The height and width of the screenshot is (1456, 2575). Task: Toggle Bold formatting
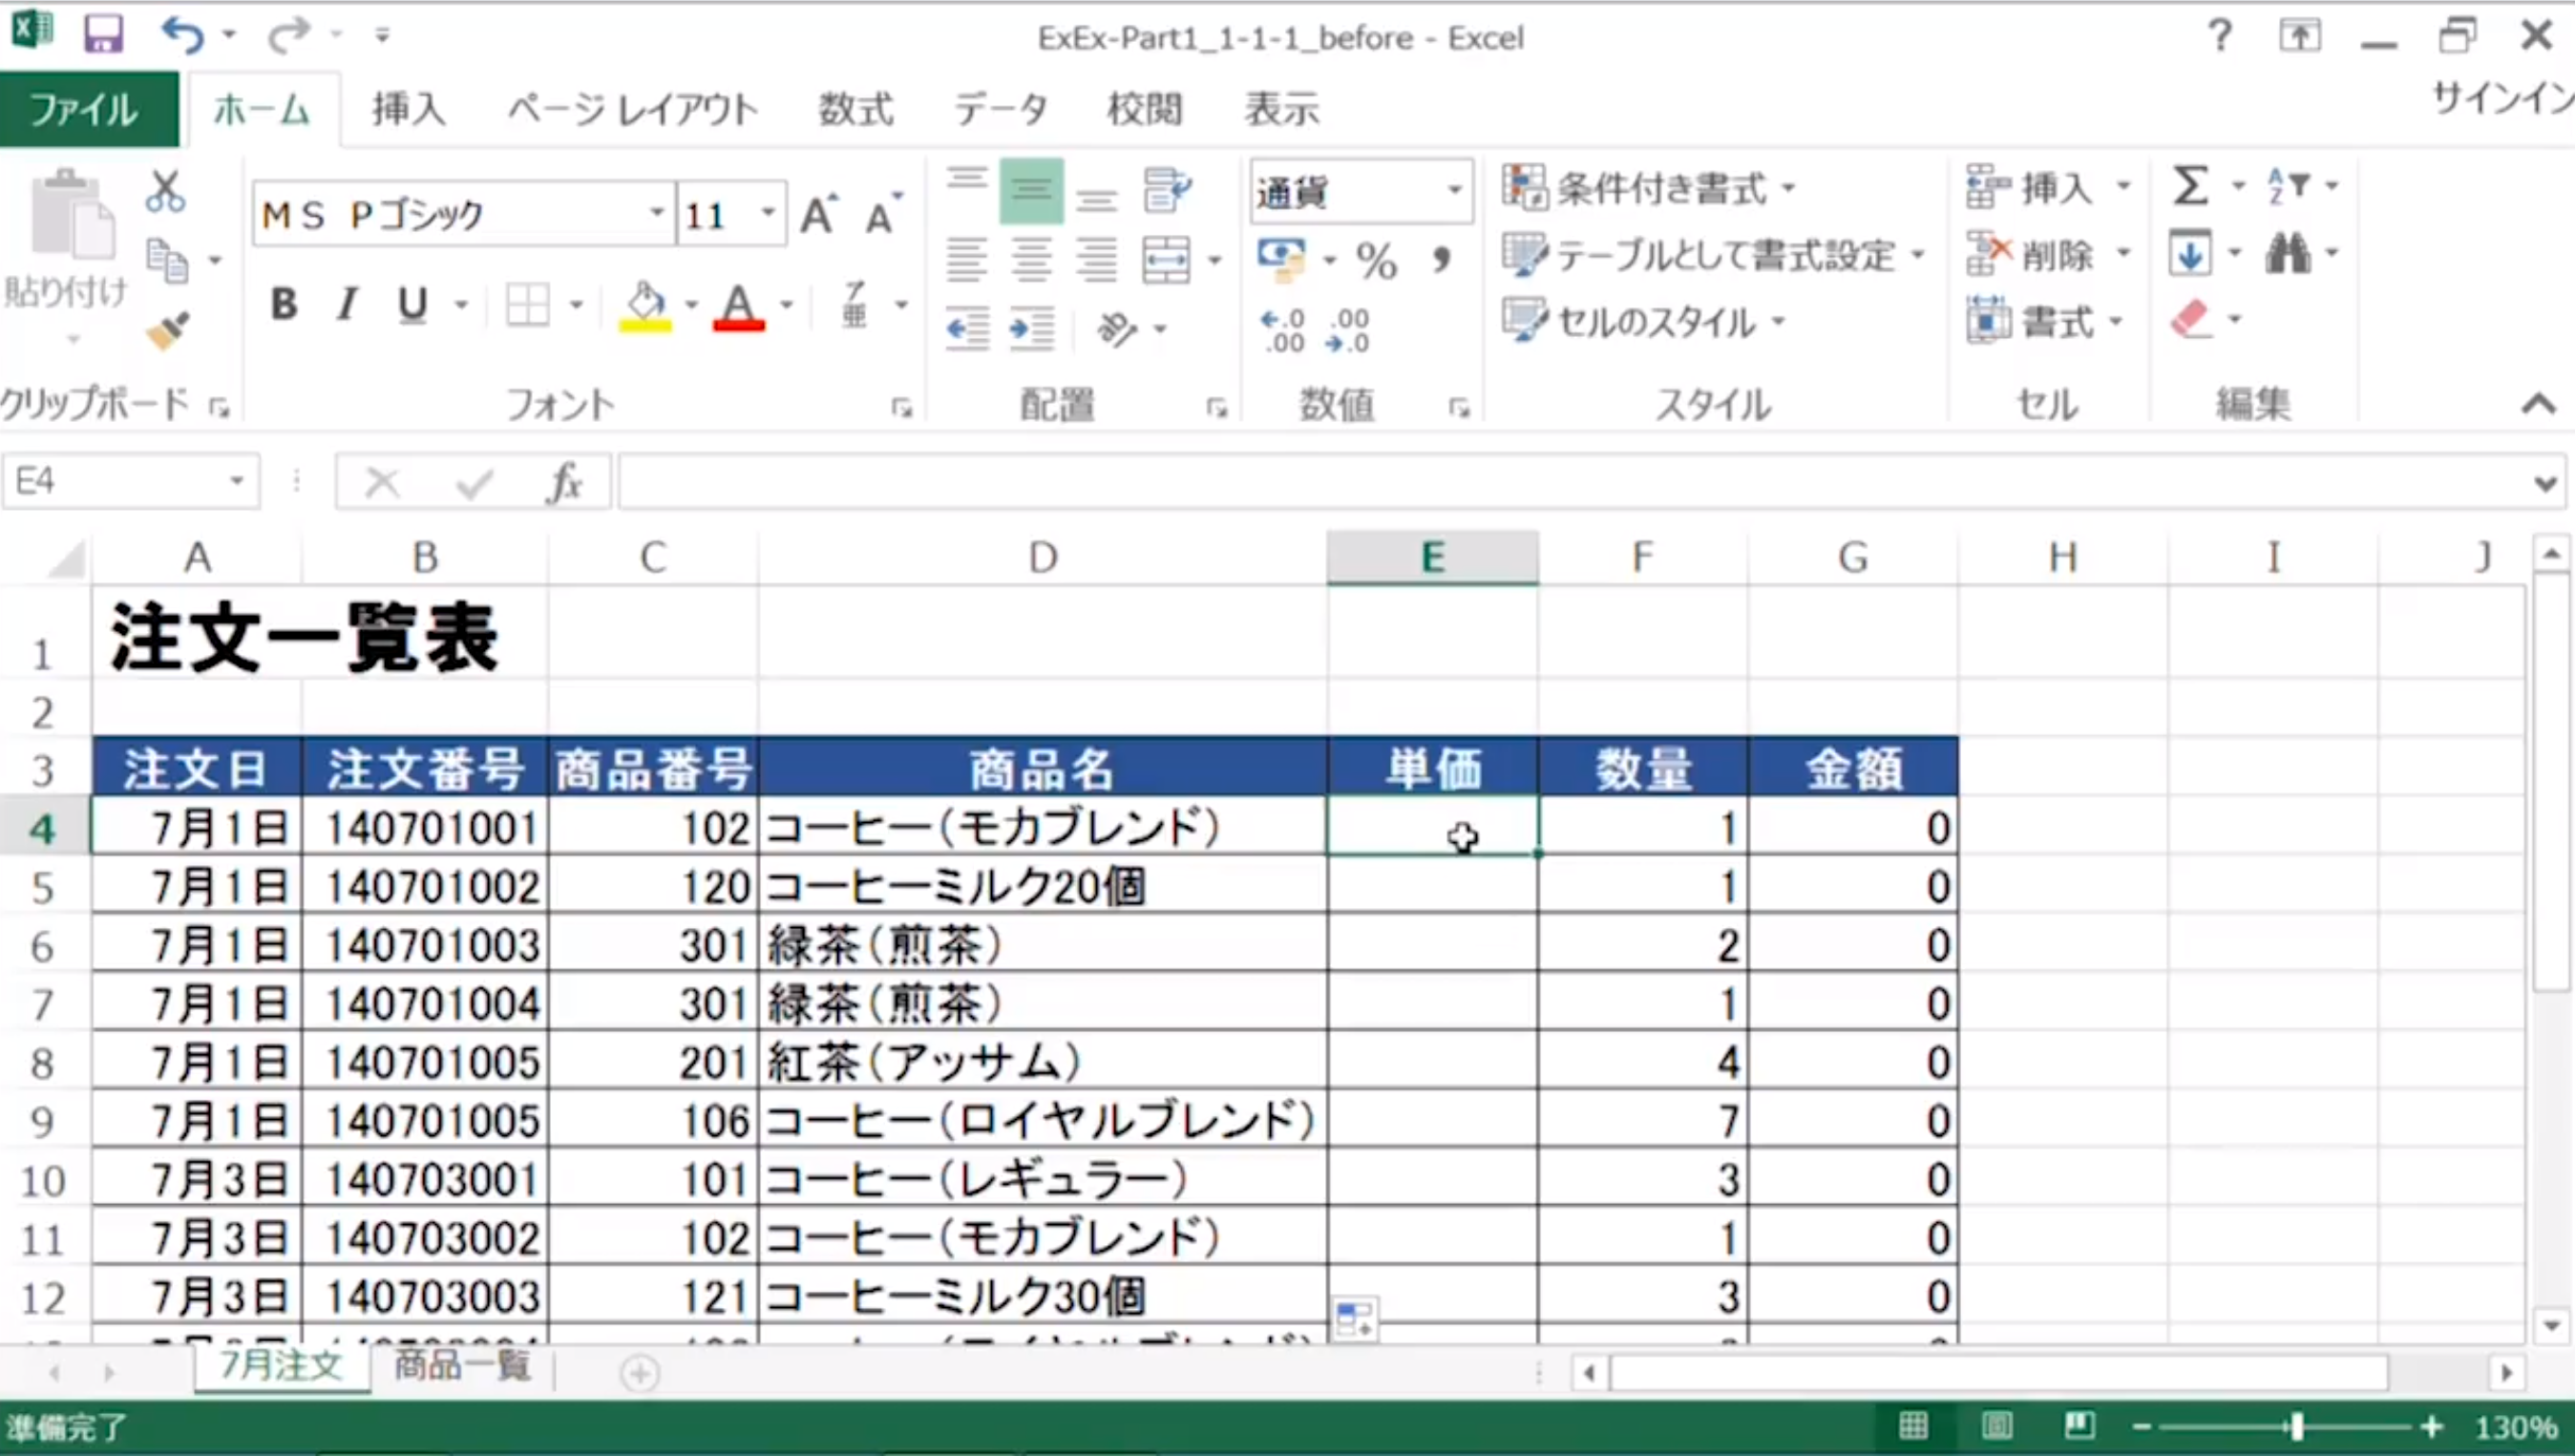pos(284,304)
